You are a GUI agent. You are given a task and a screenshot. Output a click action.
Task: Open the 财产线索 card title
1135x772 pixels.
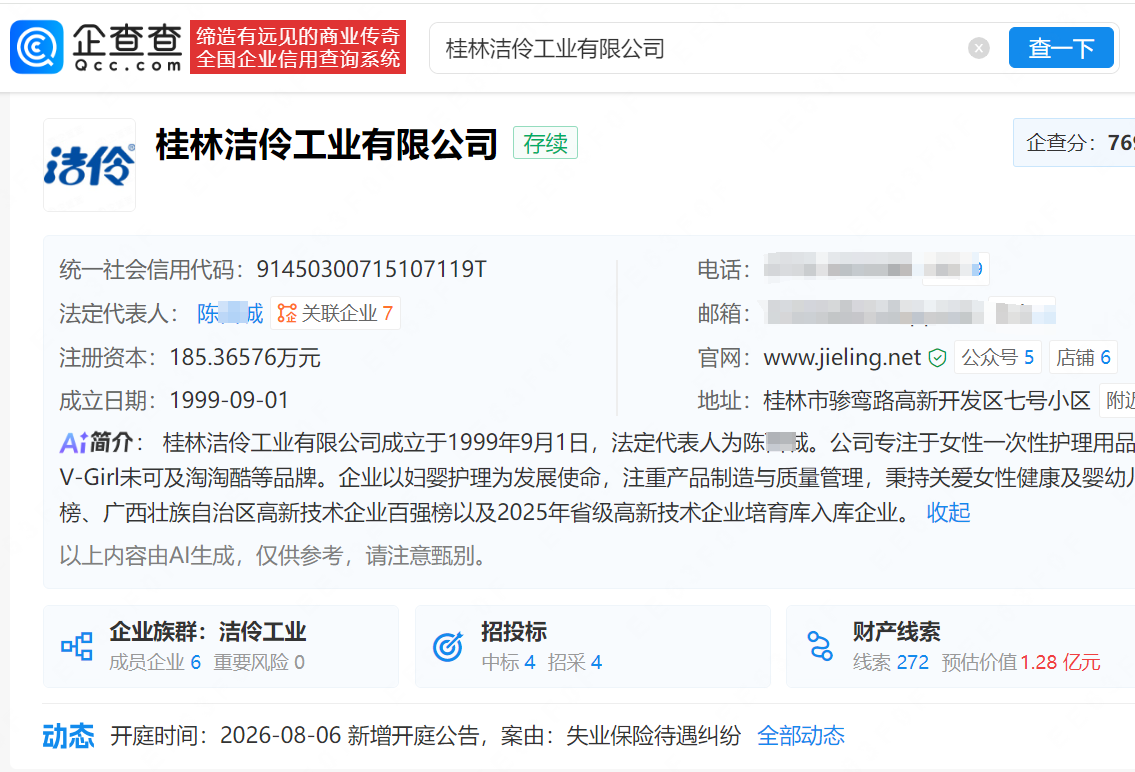(x=896, y=632)
